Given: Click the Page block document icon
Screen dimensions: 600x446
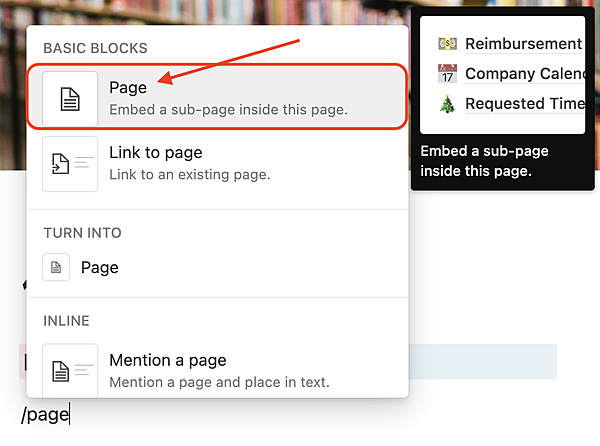Looking at the screenshot, I should (70, 98).
